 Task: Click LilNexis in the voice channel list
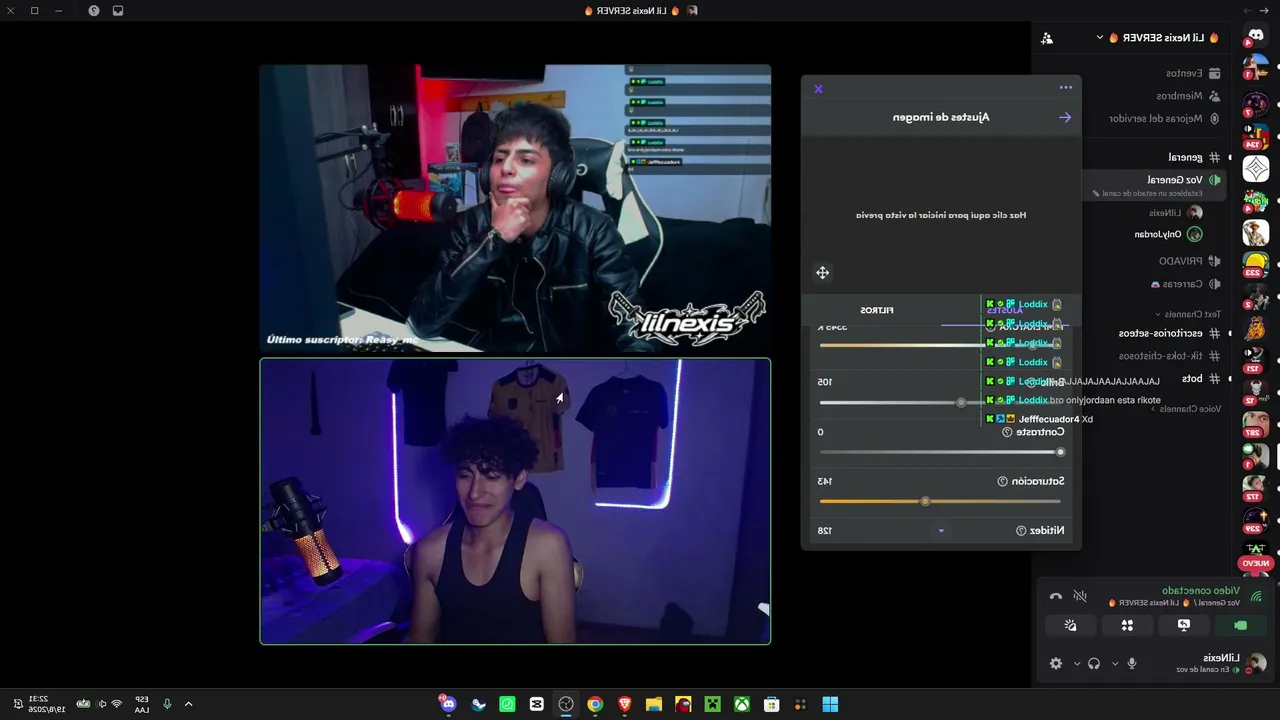pyautogui.click(x=1175, y=212)
